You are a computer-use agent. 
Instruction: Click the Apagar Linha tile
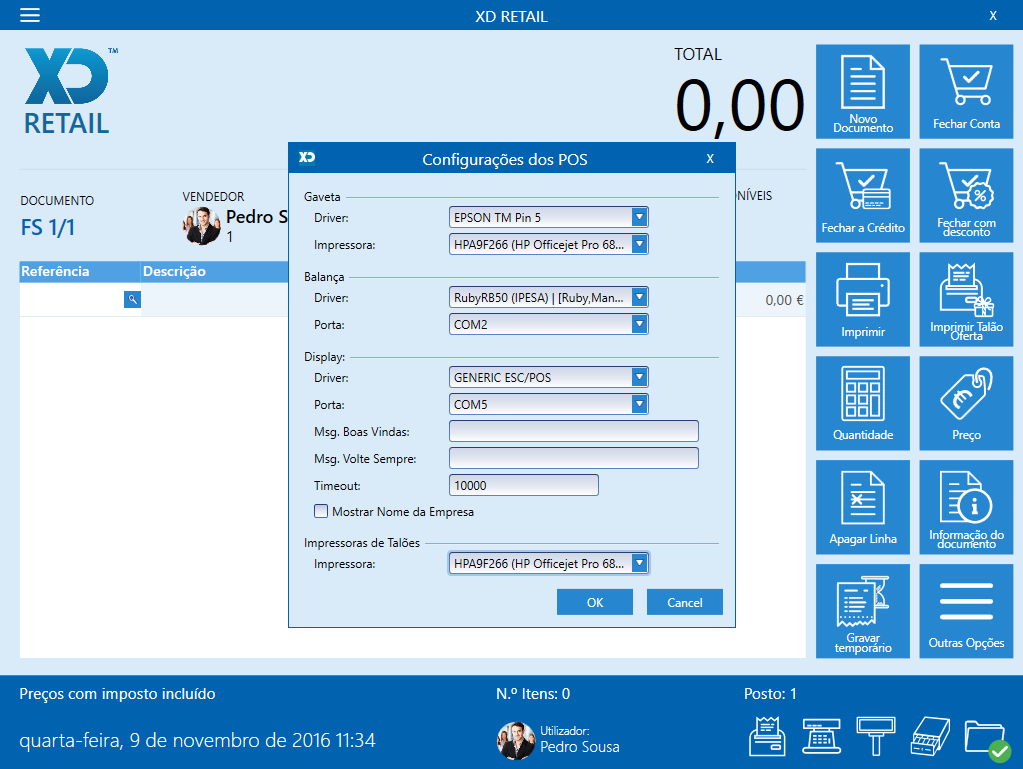(862, 507)
